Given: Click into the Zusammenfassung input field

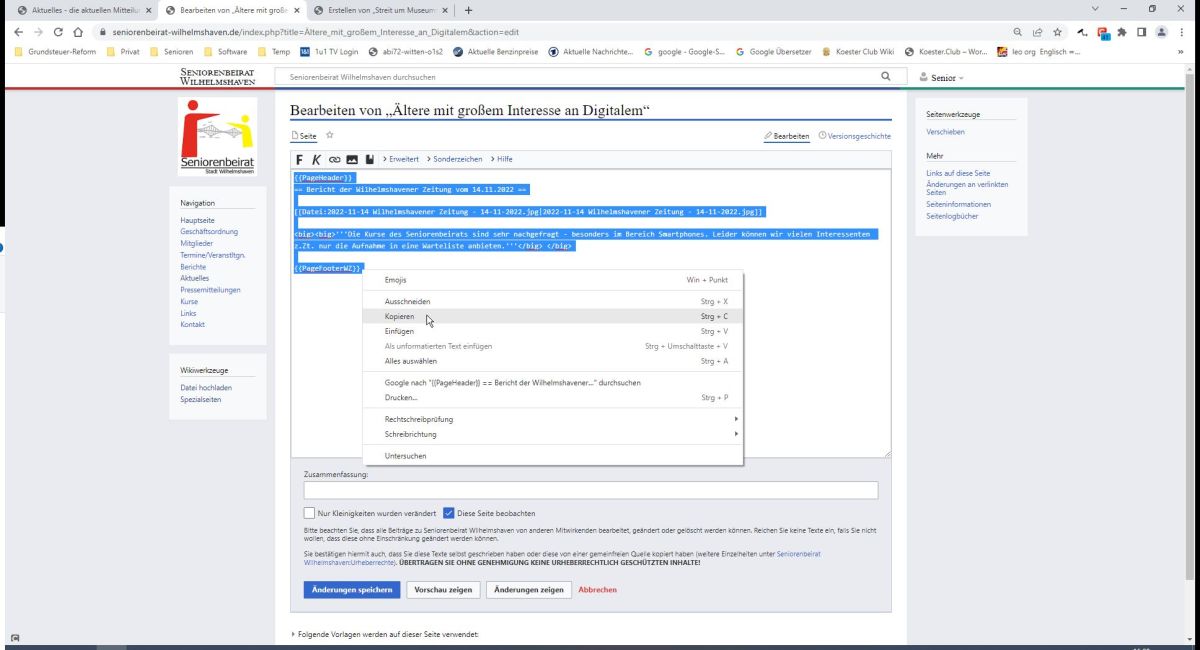Looking at the screenshot, I should [590, 490].
